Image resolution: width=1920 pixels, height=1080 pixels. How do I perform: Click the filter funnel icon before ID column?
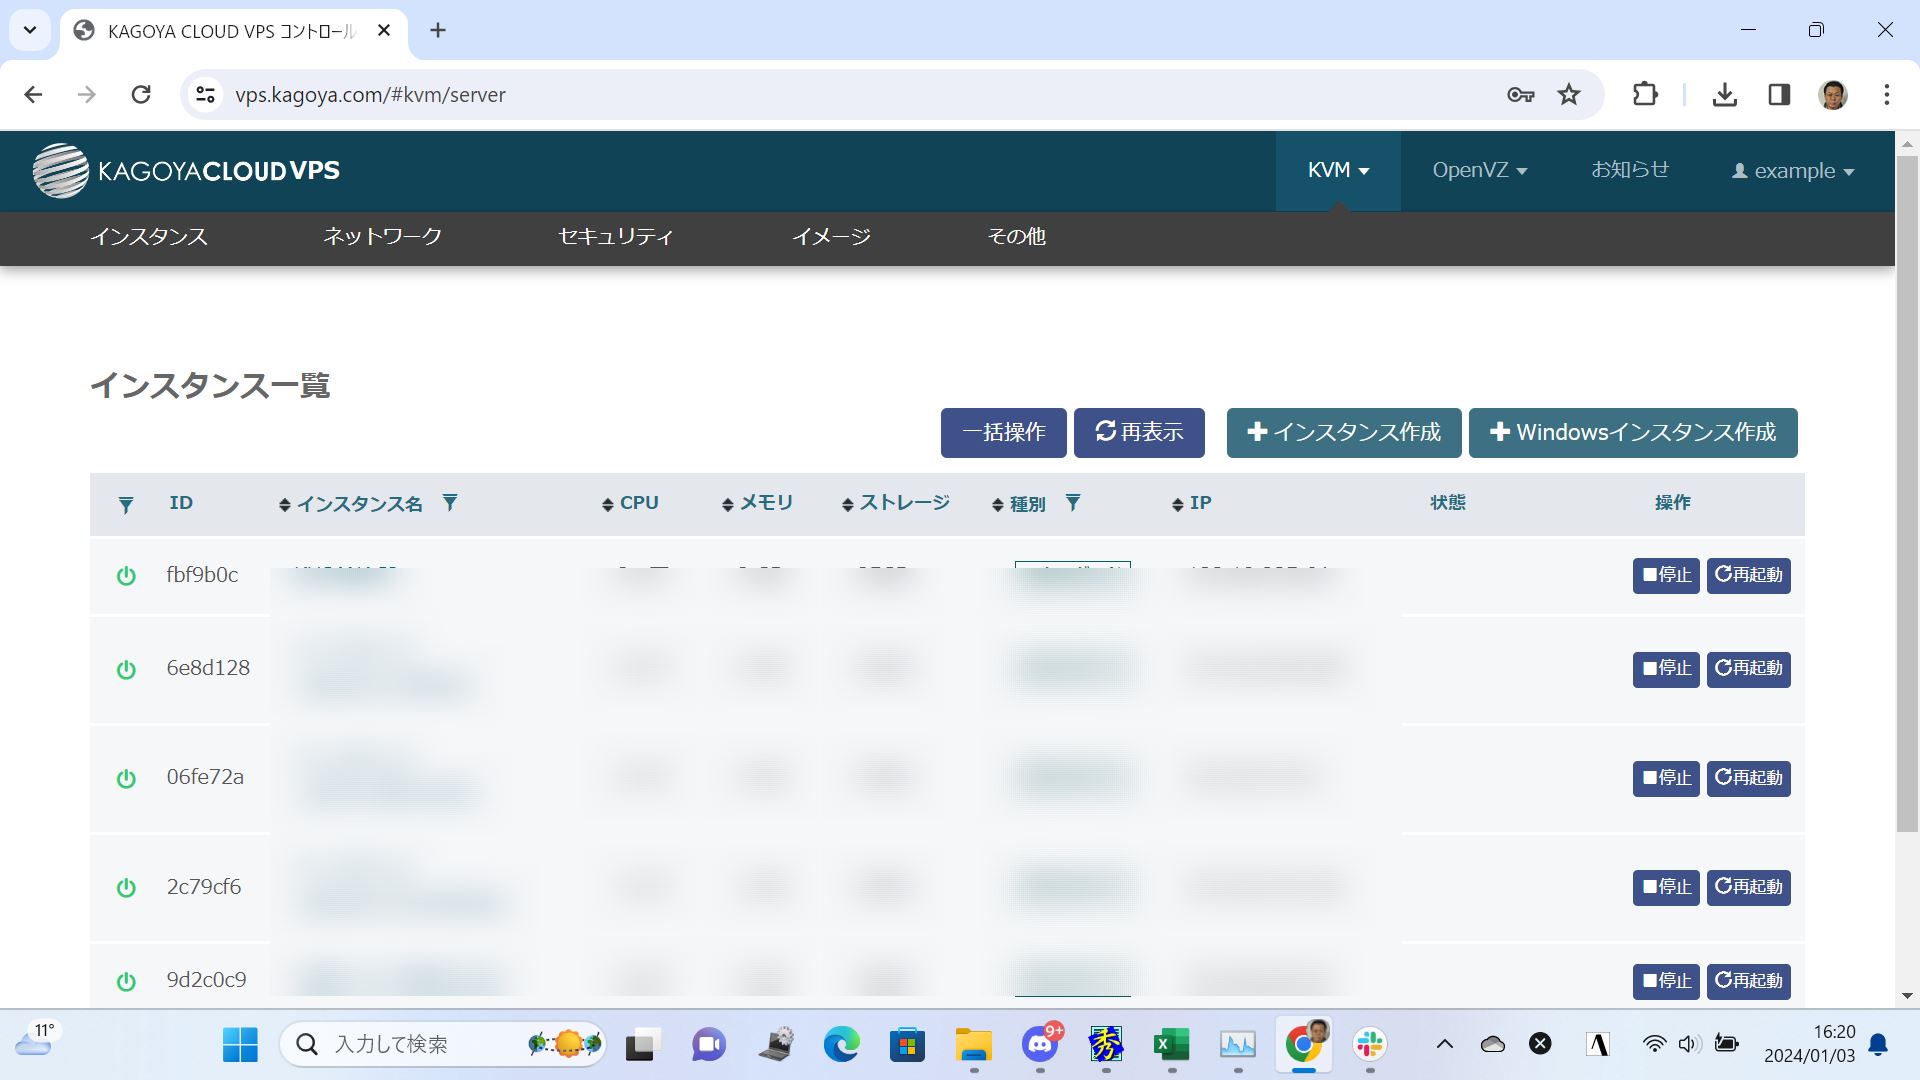(x=126, y=505)
